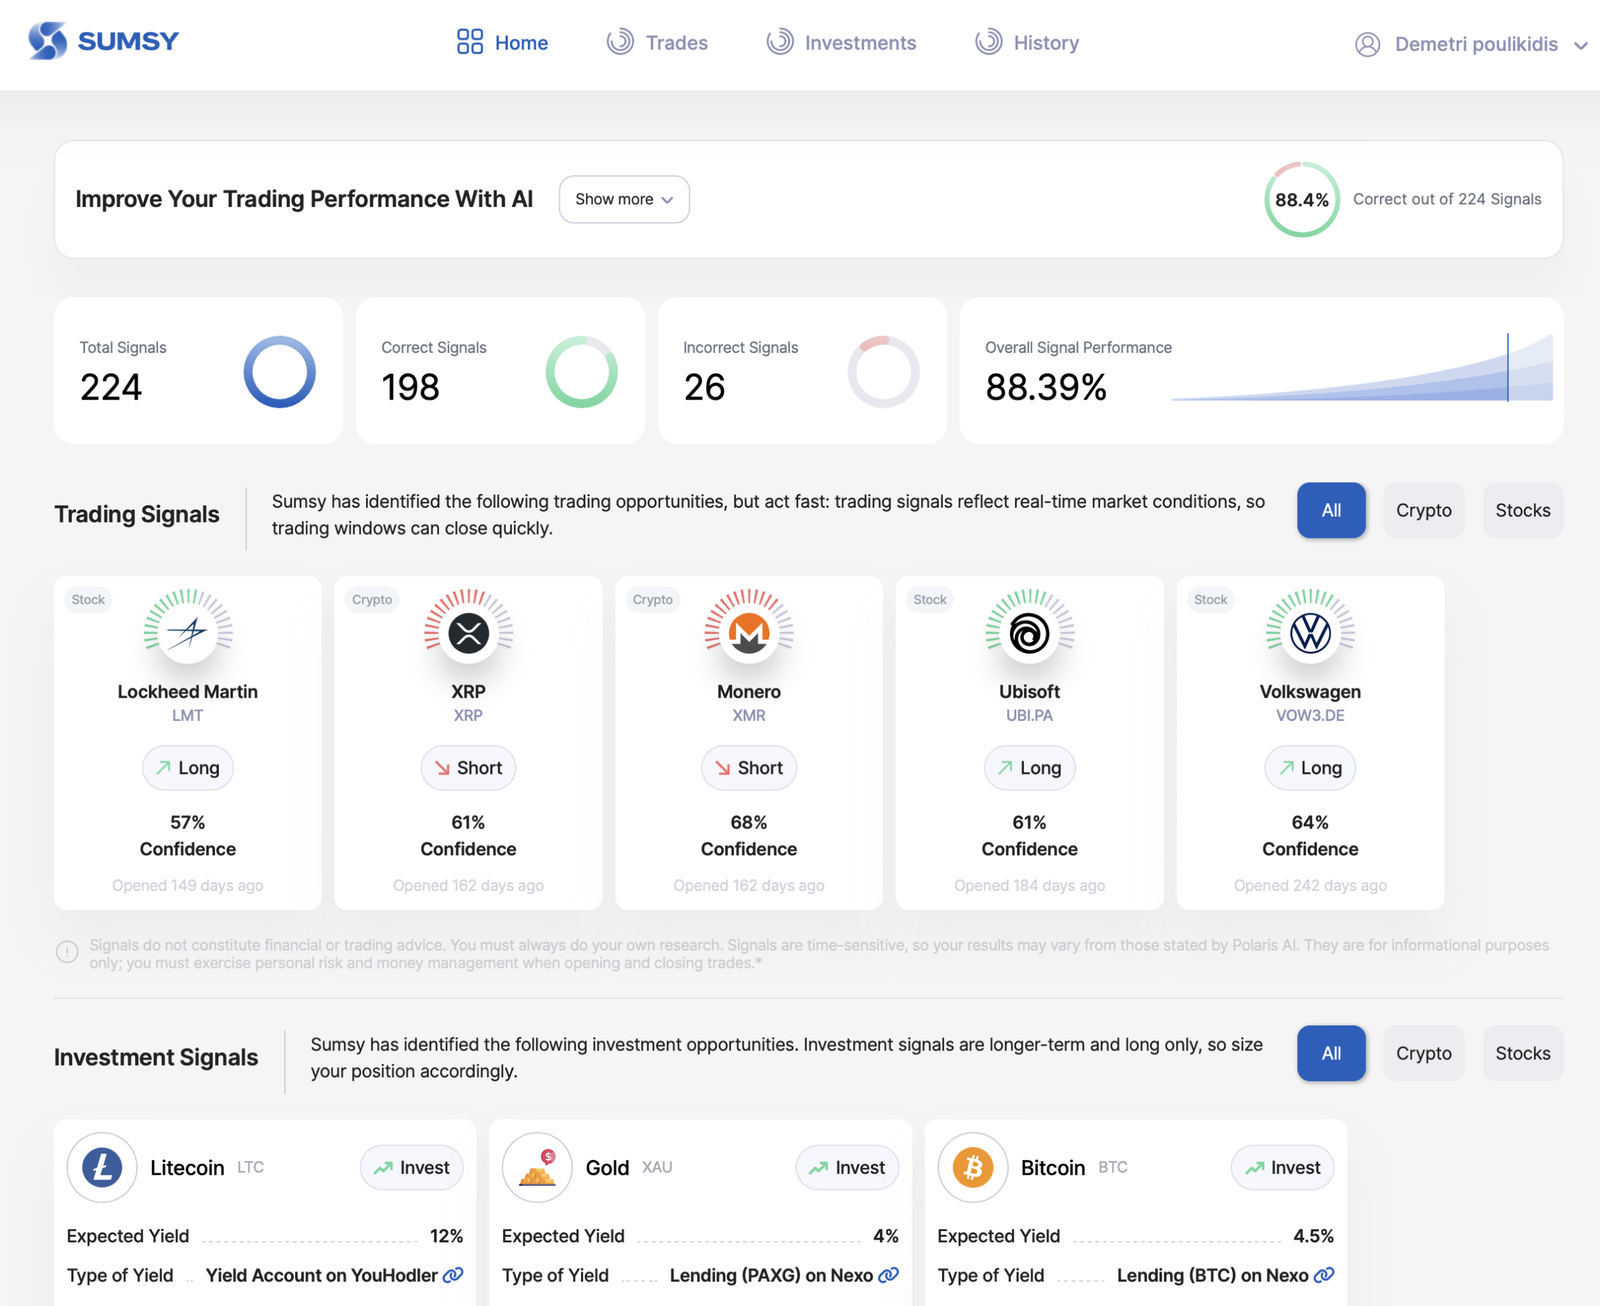
Task: Open the Bitcoin coin icon
Action: point(973,1167)
